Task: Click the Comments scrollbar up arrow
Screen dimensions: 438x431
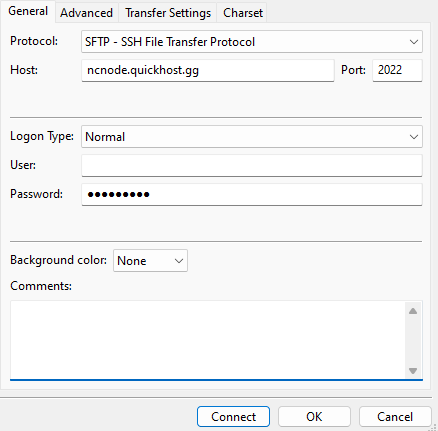Action: click(413, 311)
